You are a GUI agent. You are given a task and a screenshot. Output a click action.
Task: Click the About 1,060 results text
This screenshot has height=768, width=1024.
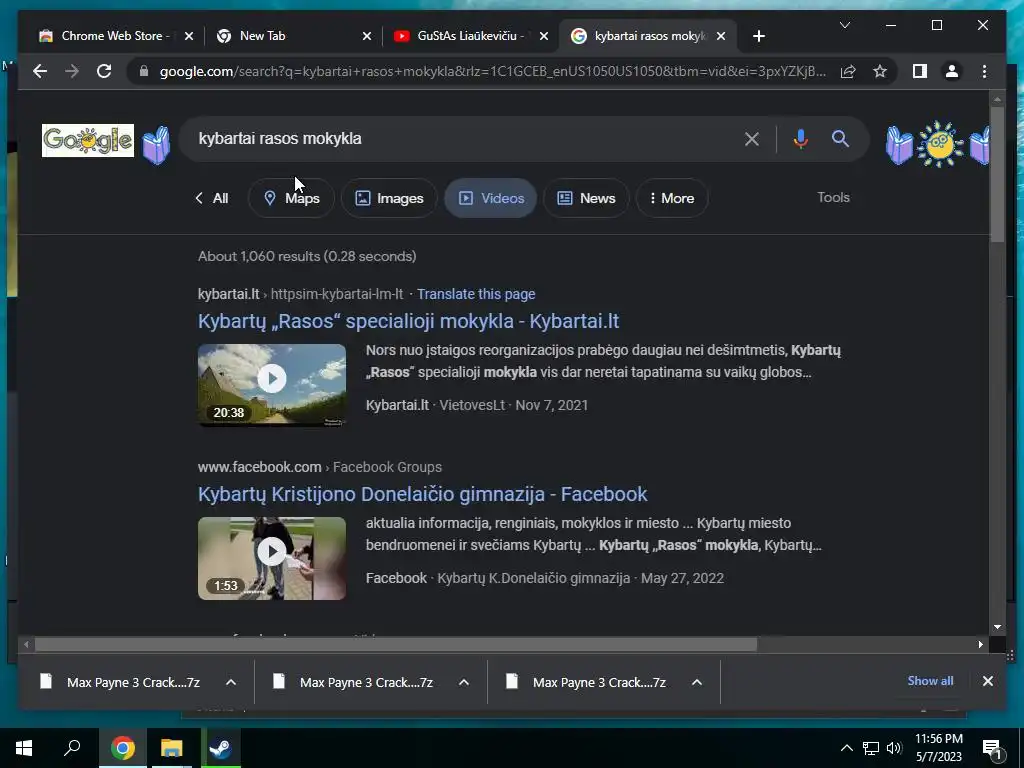pos(307,256)
